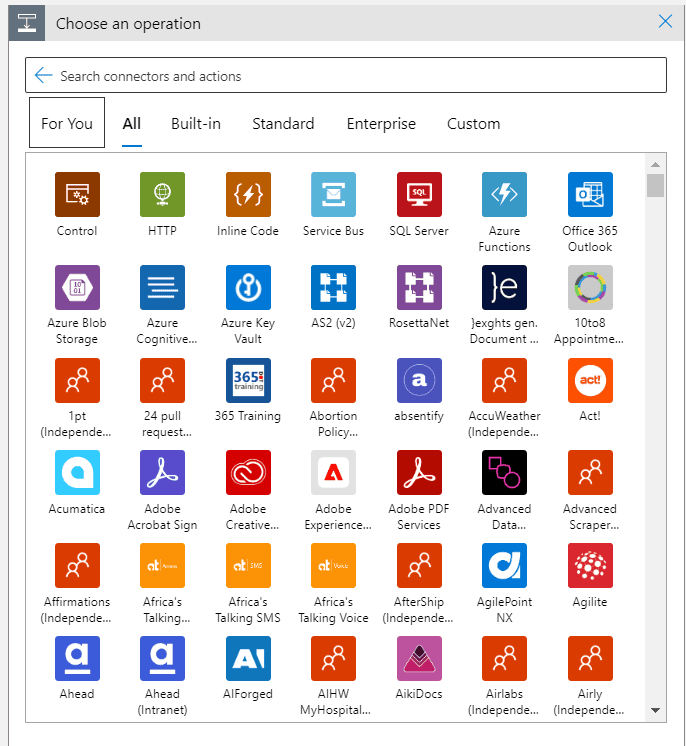Select the Africa's Talking SMS connector
Image resolution: width=686 pixels, height=746 pixels.
point(248,565)
